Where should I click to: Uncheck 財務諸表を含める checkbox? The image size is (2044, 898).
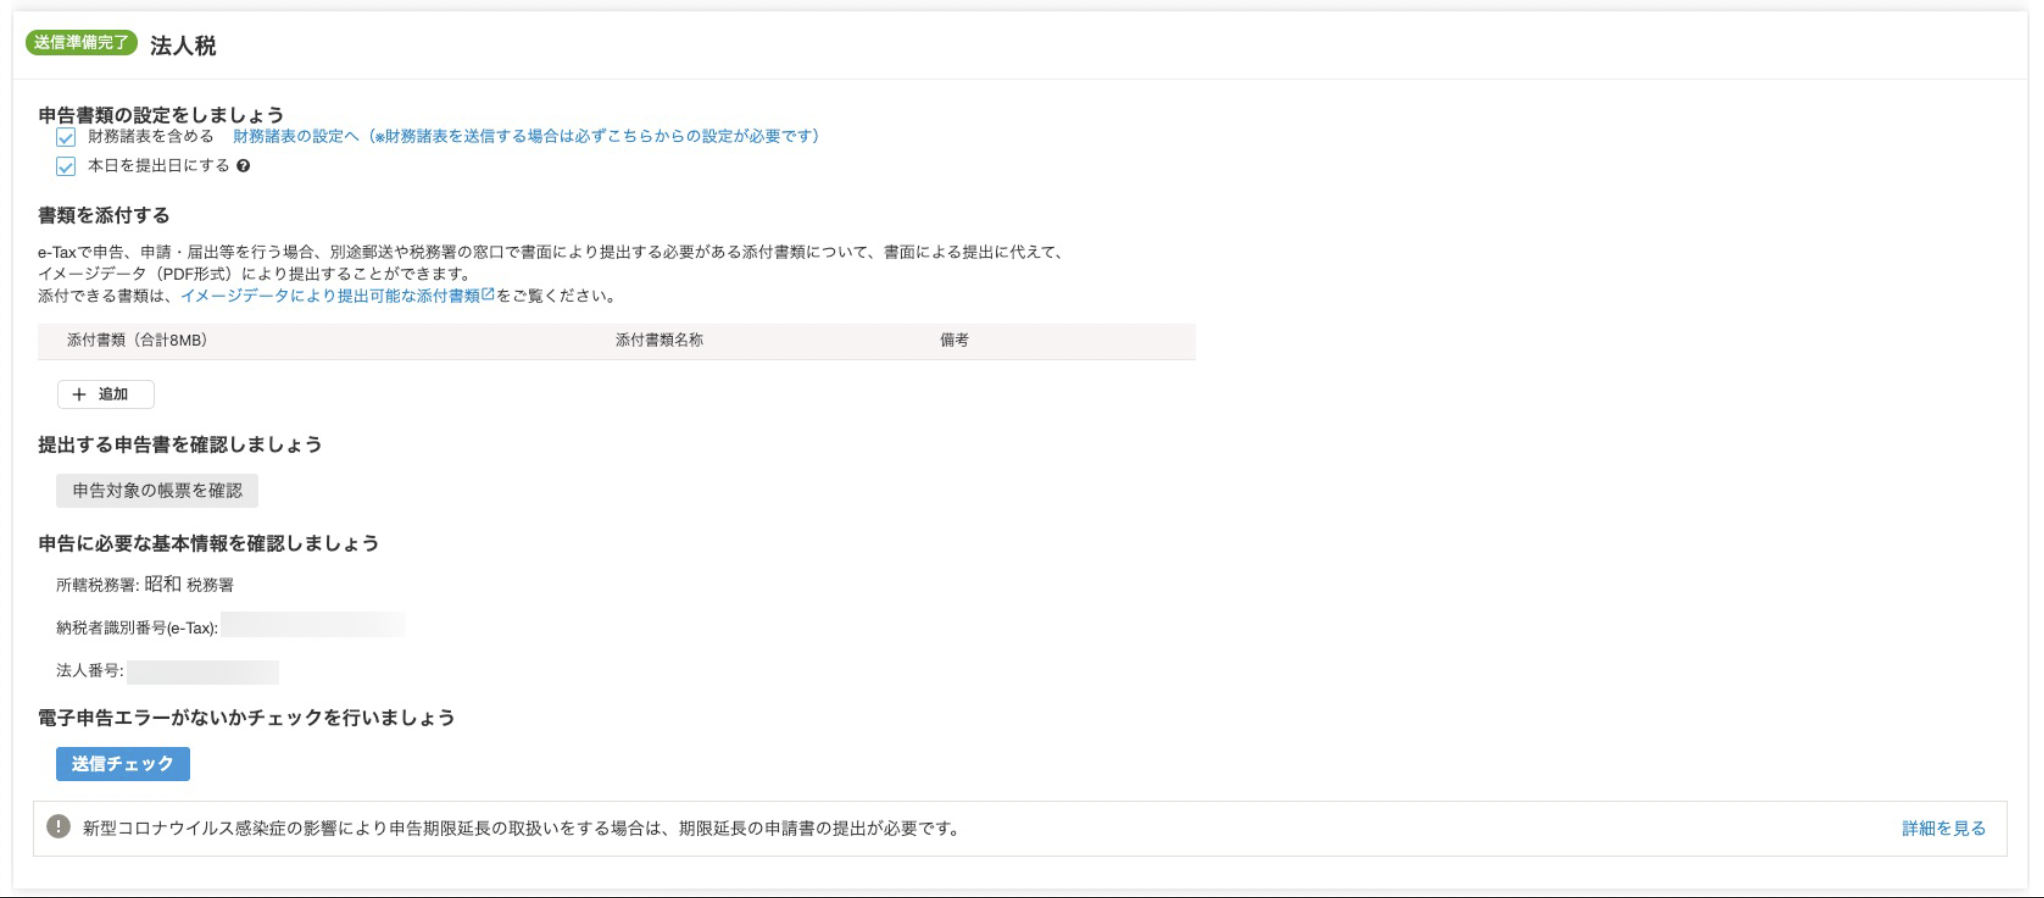pyautogui.click(x=66, y=137)
